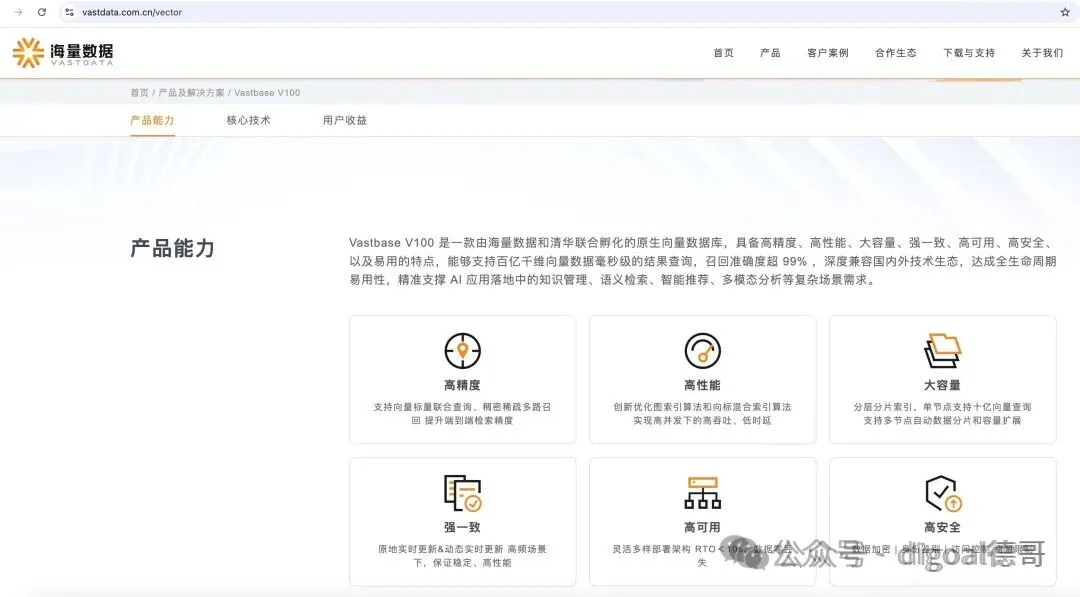This screenshot has height=597, width=1080.
Task: Click 高可用 description about RTO
Action: coord(702,556)
